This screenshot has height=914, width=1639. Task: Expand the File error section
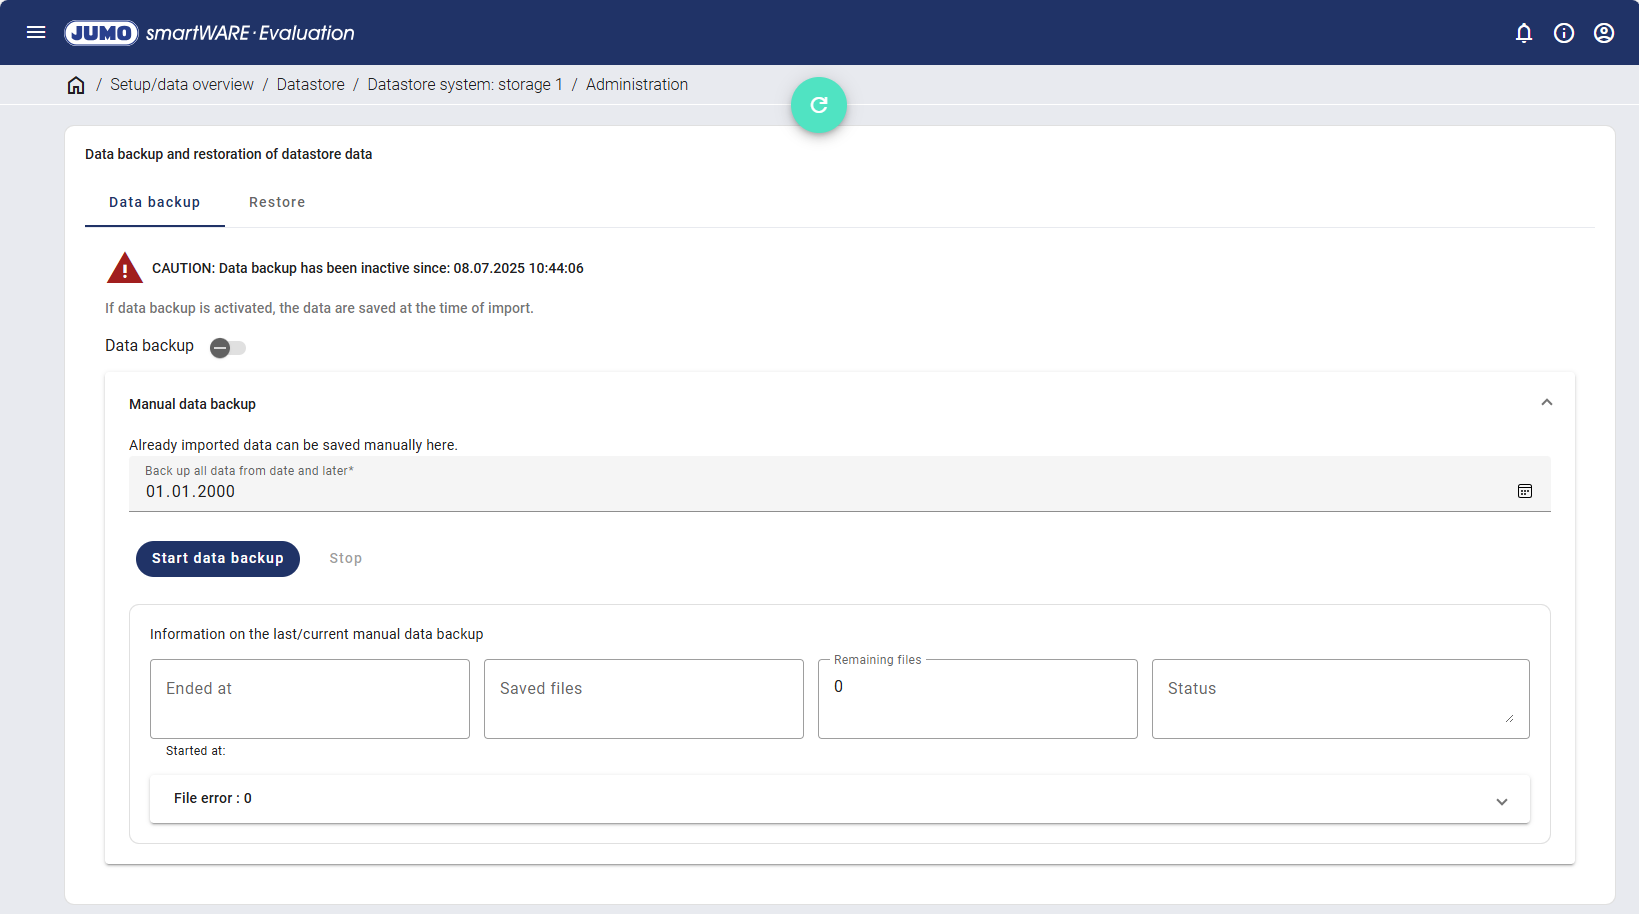pos(1501,801)
